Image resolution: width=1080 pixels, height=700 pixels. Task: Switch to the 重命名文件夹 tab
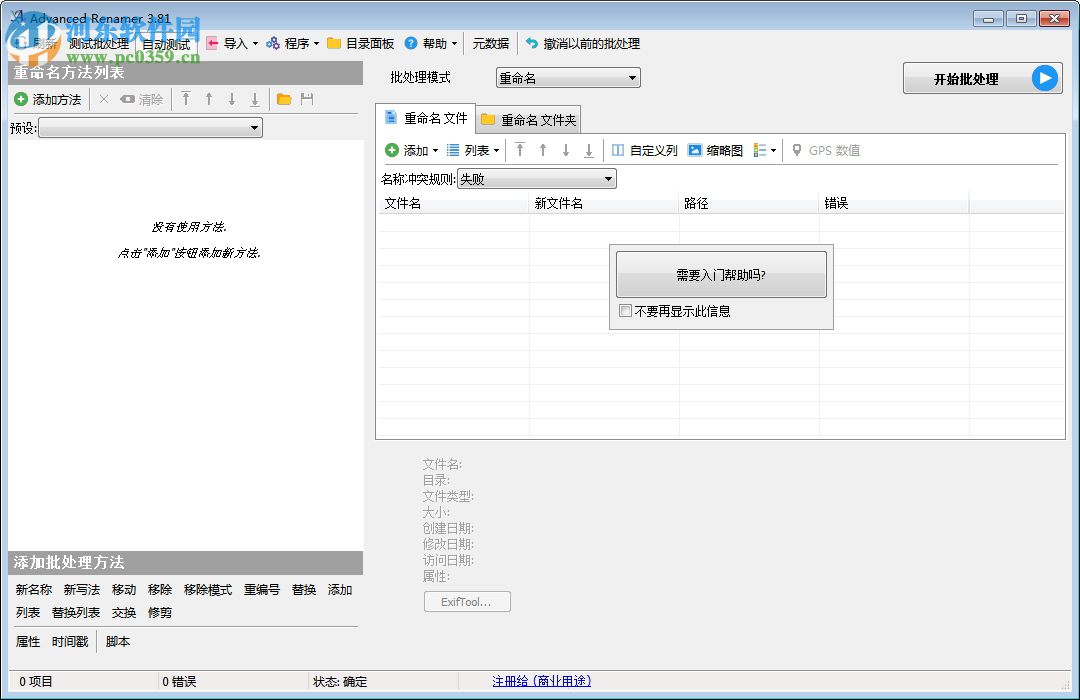pyautogui.click(x=528, y=117)
